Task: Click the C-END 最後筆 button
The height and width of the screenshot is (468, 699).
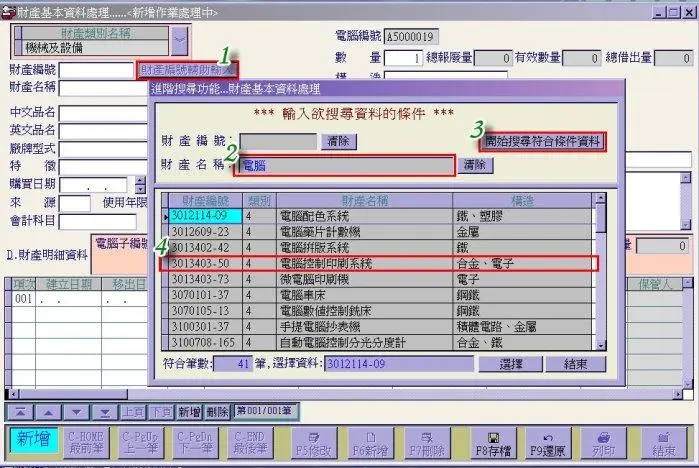Action: click(x=250, y=443)
